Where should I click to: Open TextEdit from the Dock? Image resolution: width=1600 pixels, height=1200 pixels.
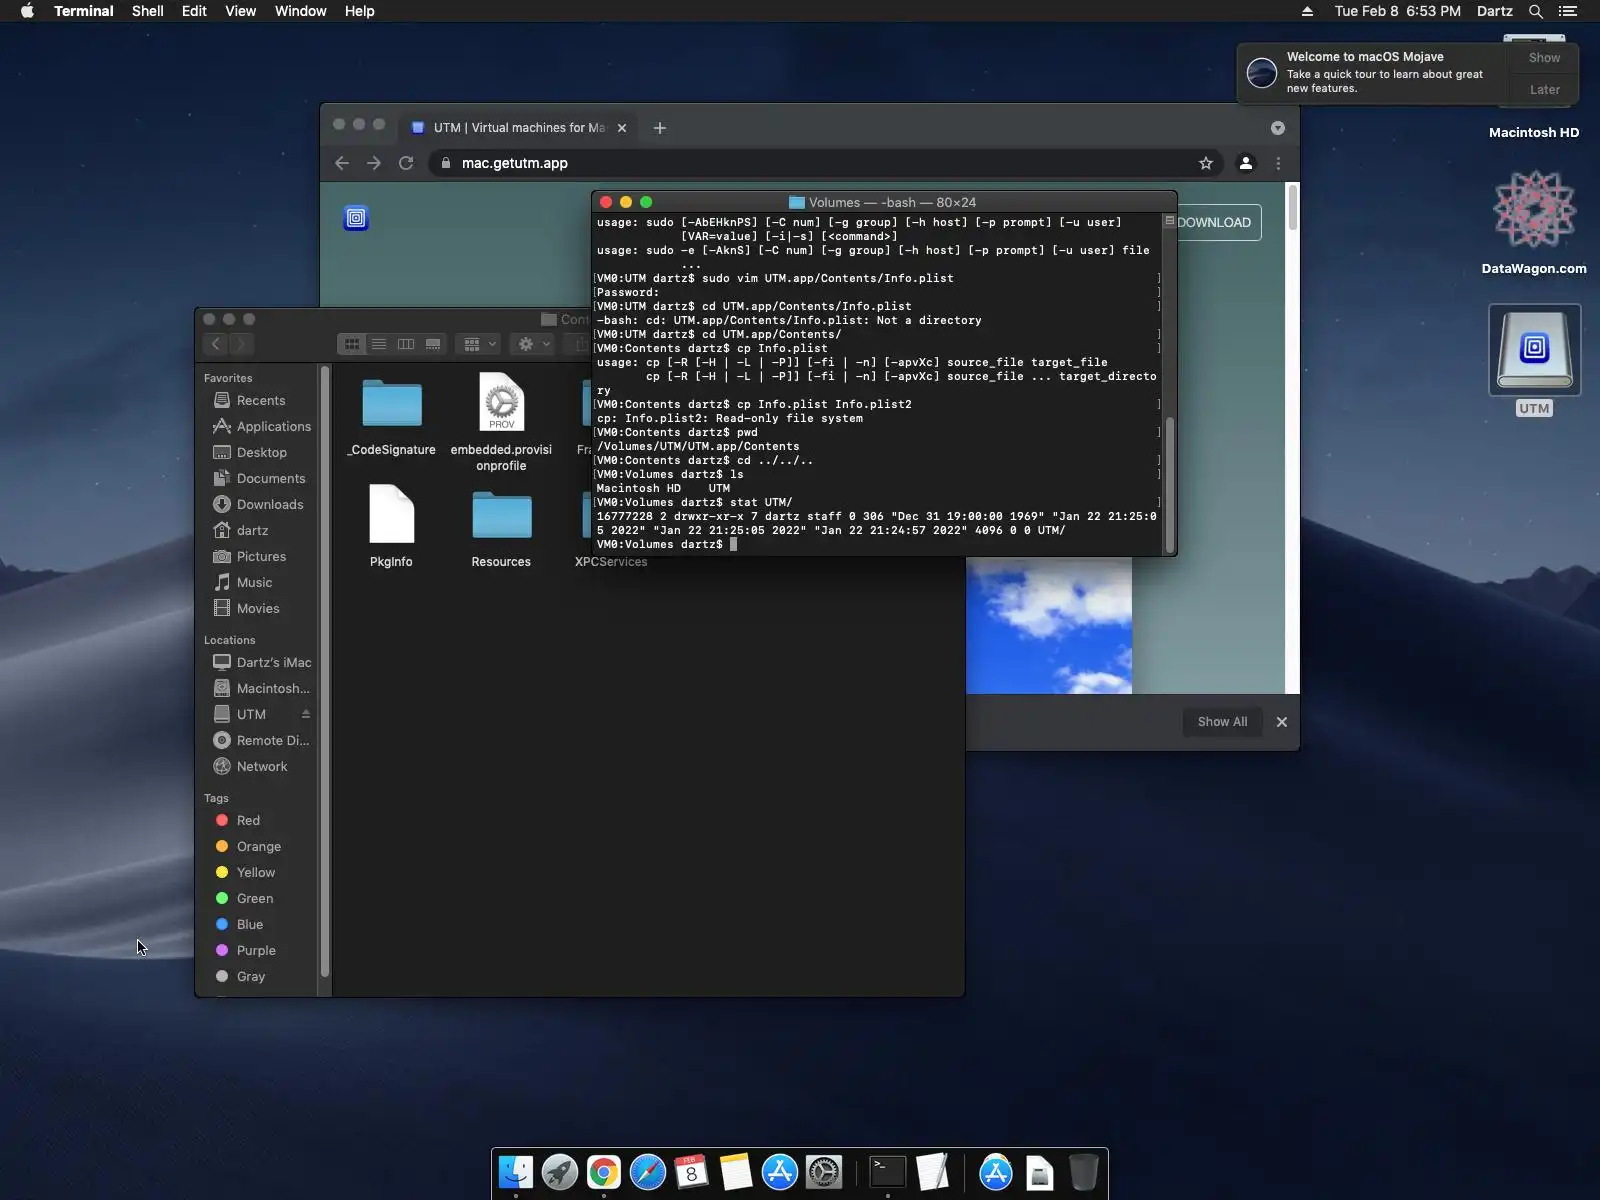932,1172
